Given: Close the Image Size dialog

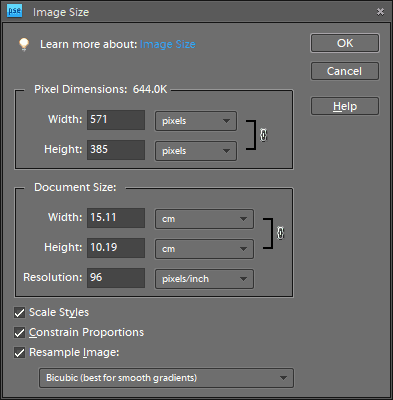Looking at the screenshot, I should click(x=380, y=12).
